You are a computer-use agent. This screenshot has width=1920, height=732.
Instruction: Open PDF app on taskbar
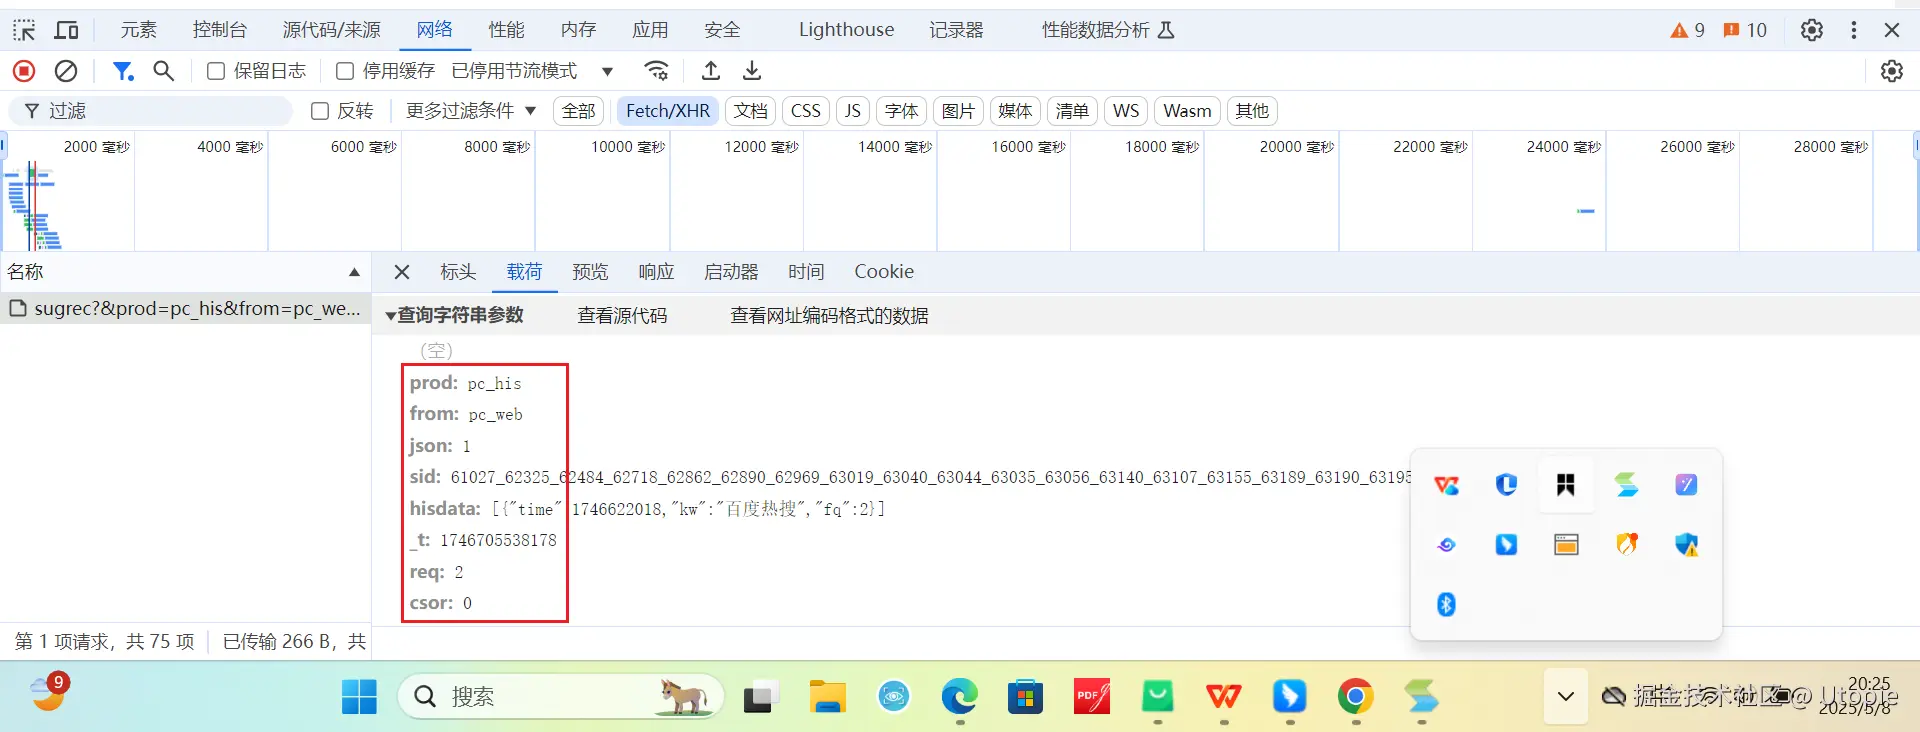coord(1091,697)
